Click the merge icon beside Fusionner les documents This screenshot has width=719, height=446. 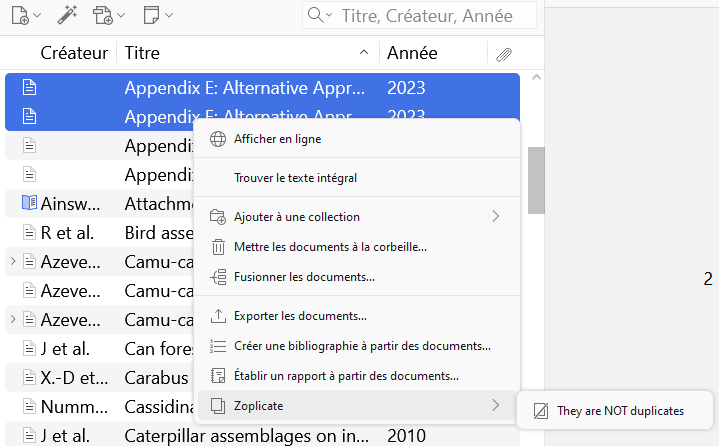[218, 277]
